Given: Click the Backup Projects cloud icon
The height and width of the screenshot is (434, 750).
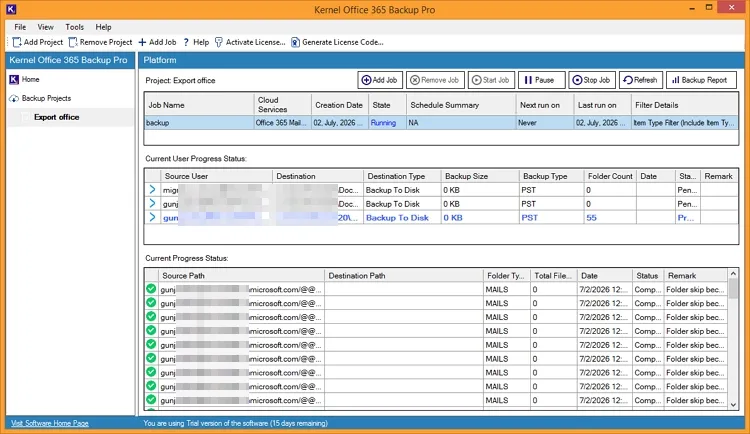Looking at the screenshot, I should 14,99.
